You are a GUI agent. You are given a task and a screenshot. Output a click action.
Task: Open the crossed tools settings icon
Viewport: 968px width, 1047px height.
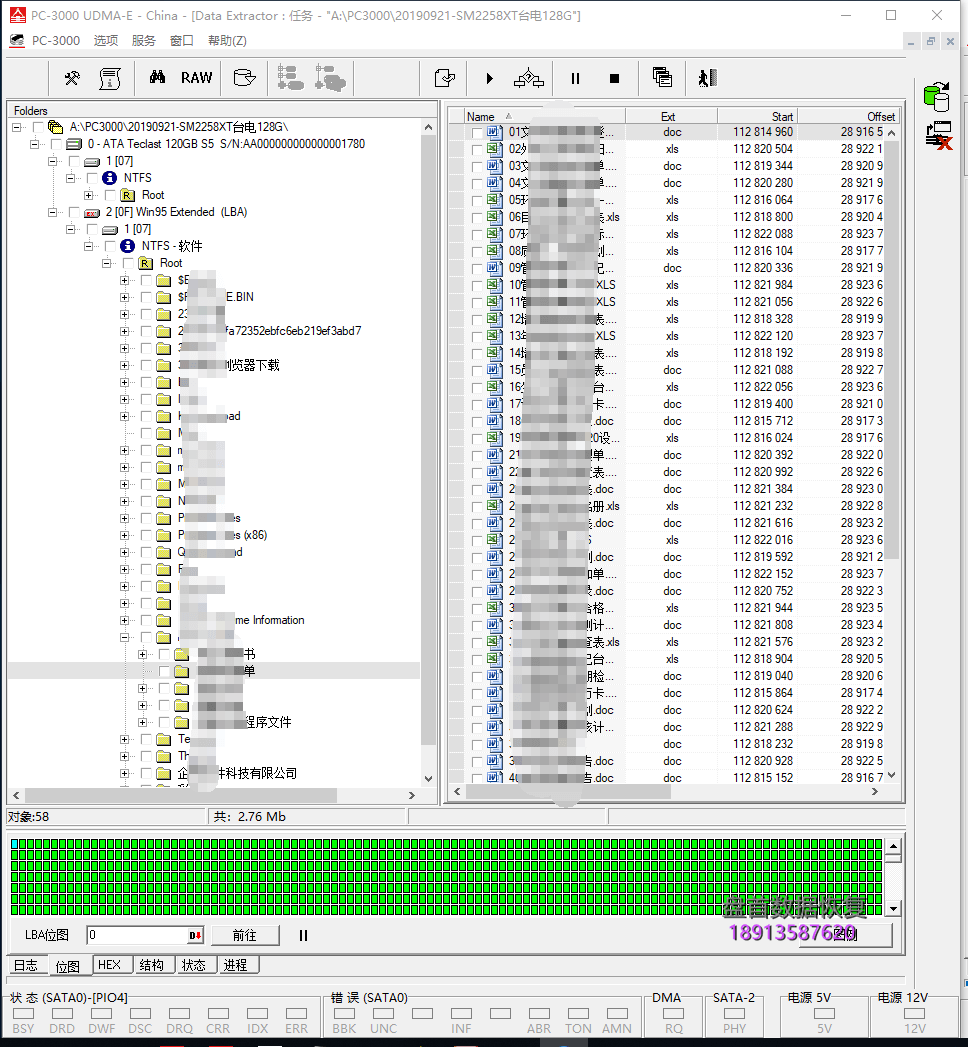pos(72,78)
